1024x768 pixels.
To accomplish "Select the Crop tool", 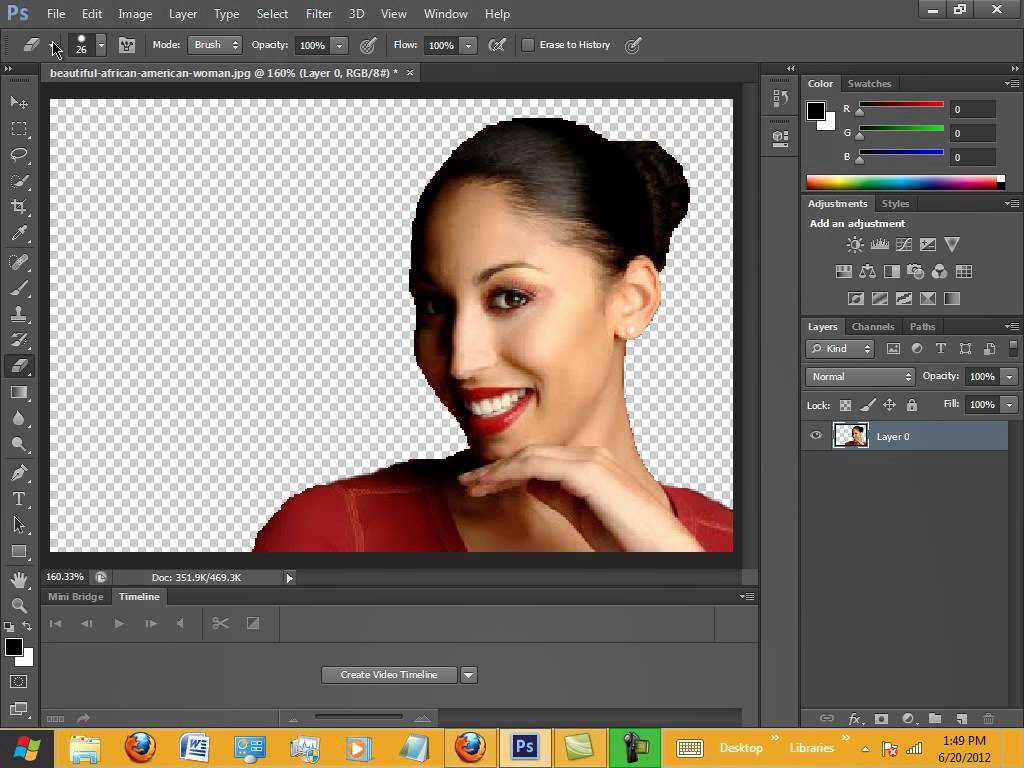I will tap(19, 207).
